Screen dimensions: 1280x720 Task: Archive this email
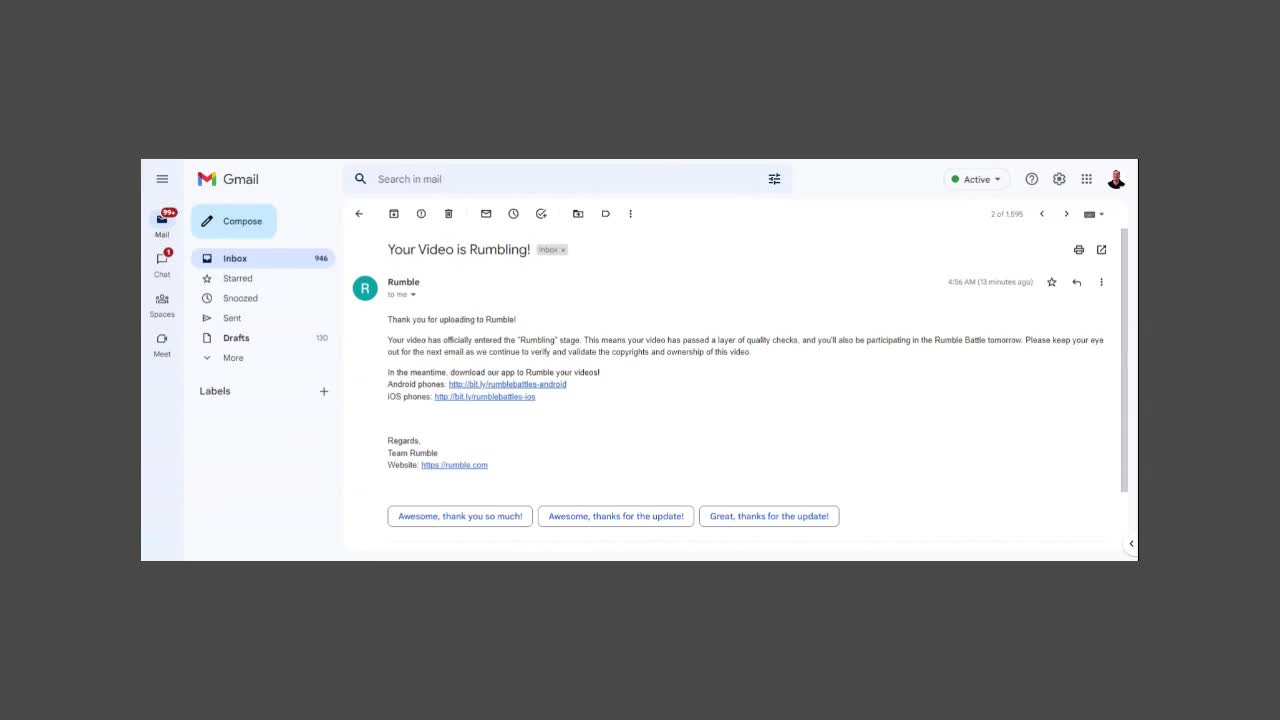pos(394,214)
